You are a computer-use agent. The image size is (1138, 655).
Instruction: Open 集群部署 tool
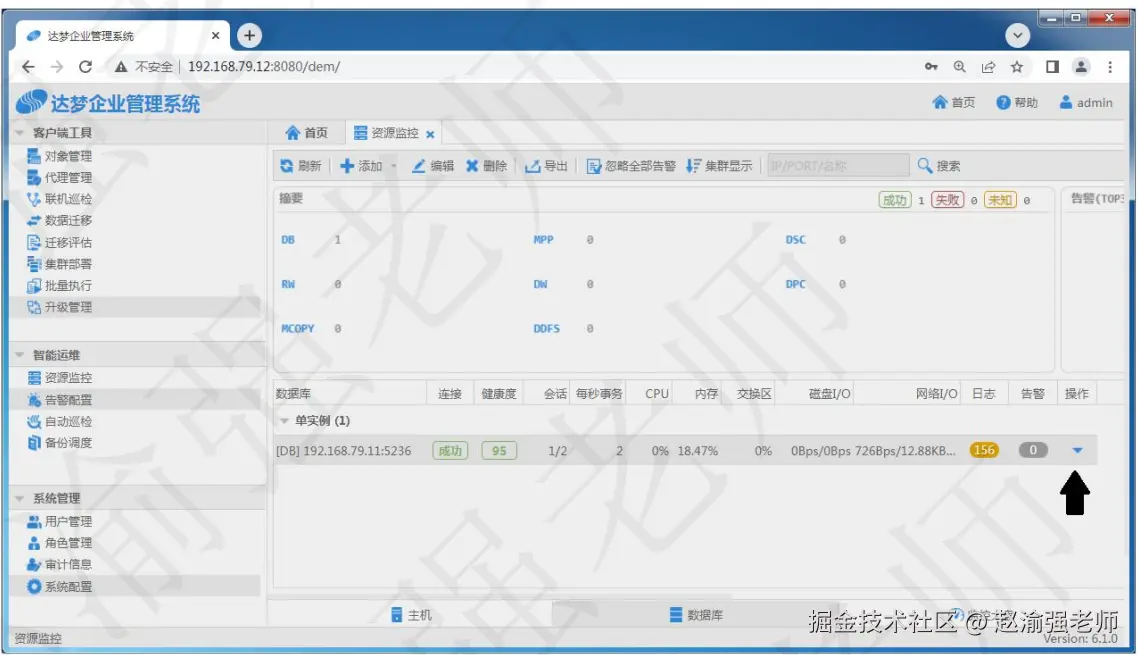(x=60, y=264)
